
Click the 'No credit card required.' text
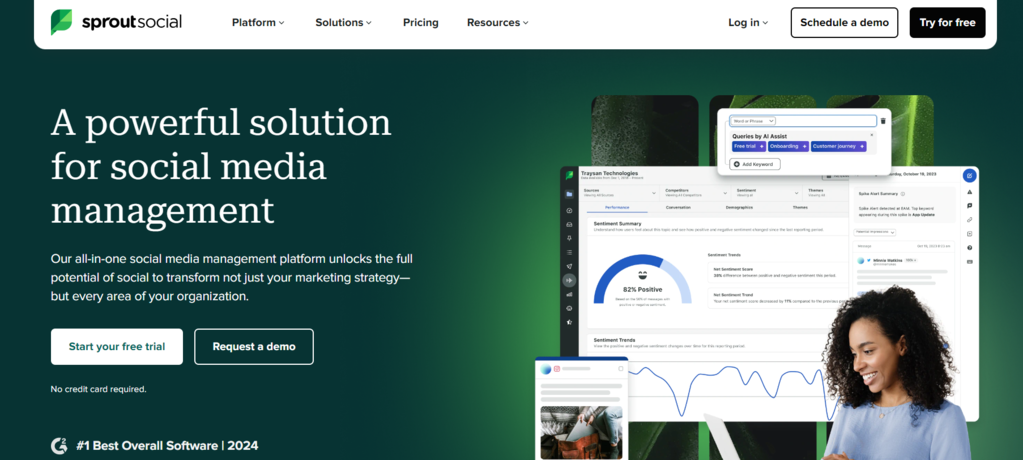coord(99,389)
